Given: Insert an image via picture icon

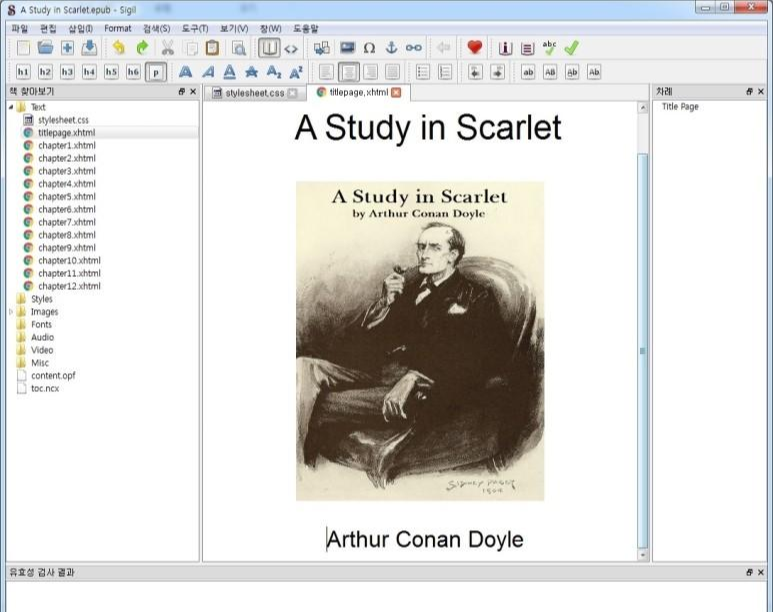Looking at the screenshot, I should tap(348, 48).
